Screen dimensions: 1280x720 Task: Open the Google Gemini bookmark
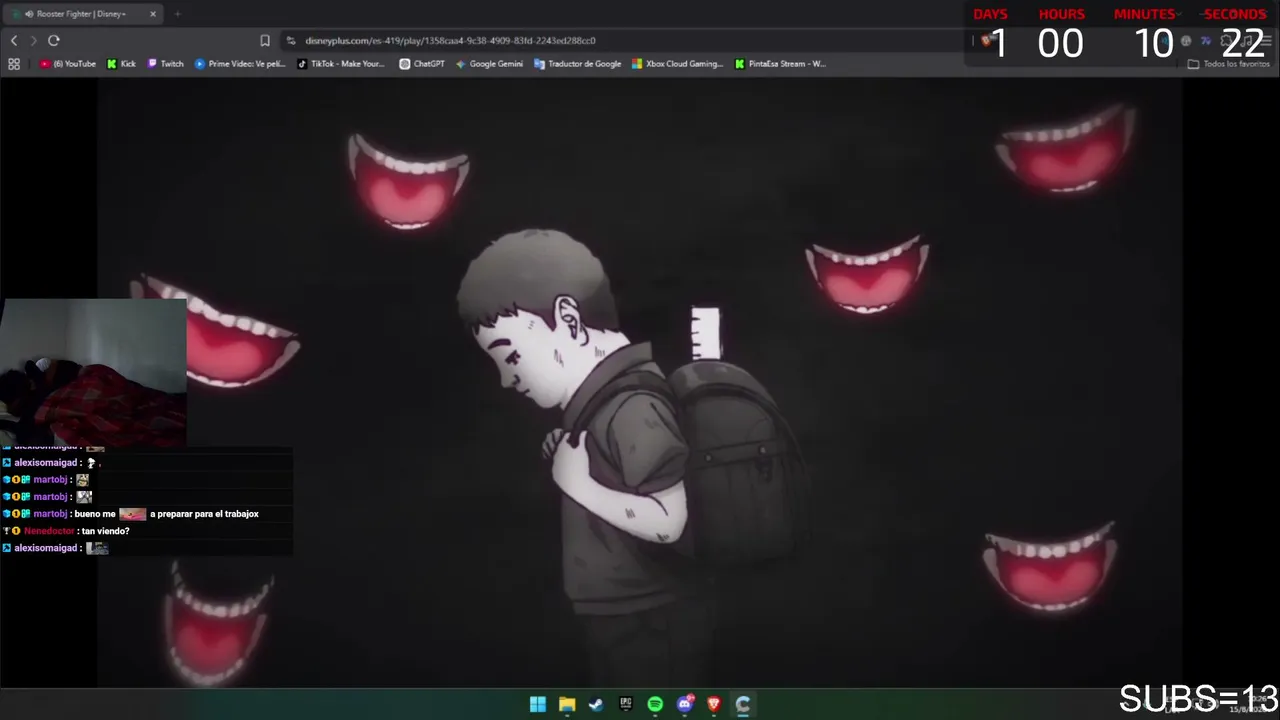489,64
